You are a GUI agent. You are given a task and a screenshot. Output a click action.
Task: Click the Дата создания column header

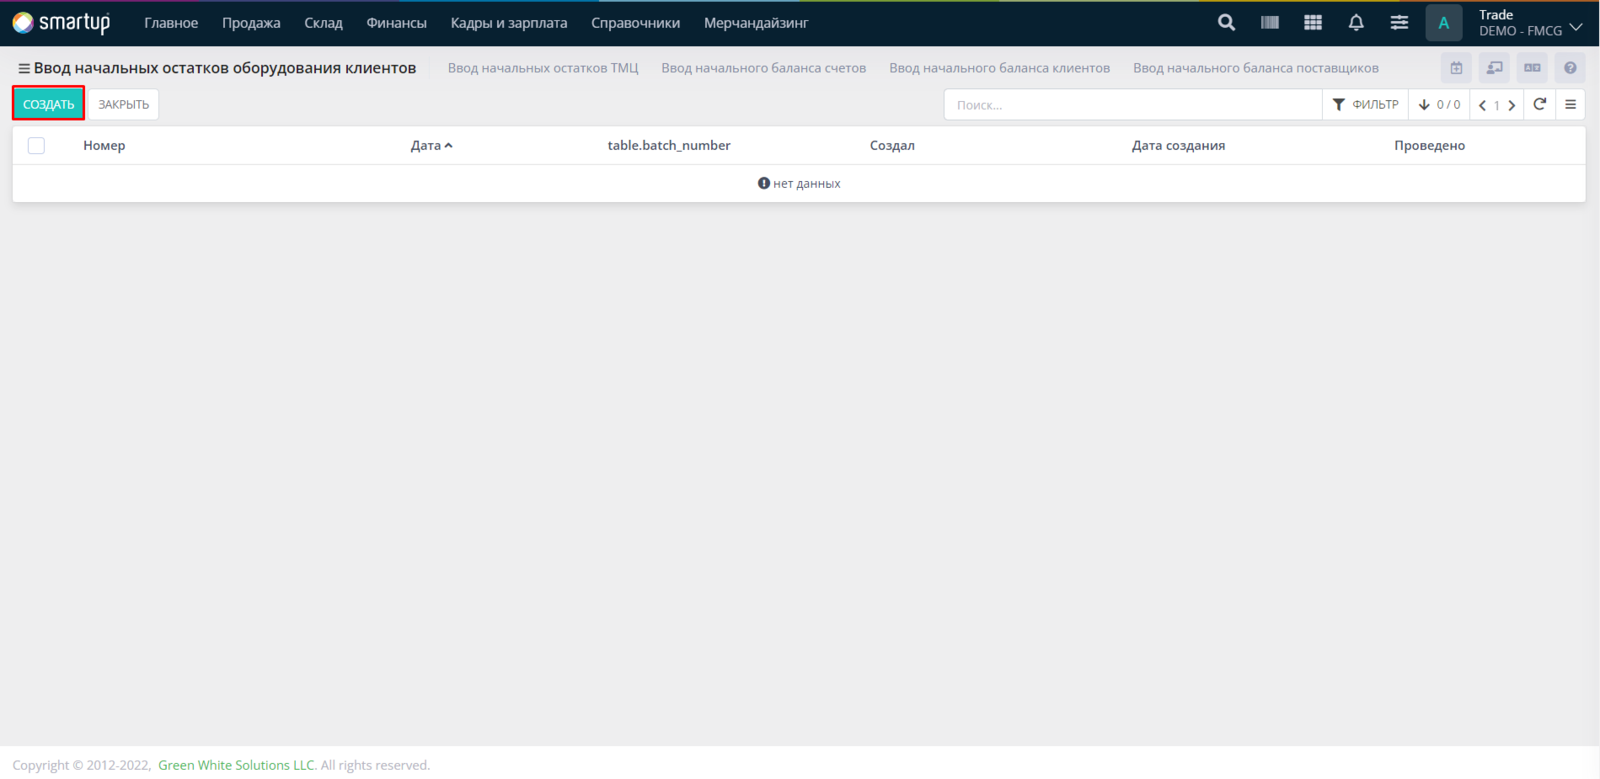point(1178,145)
